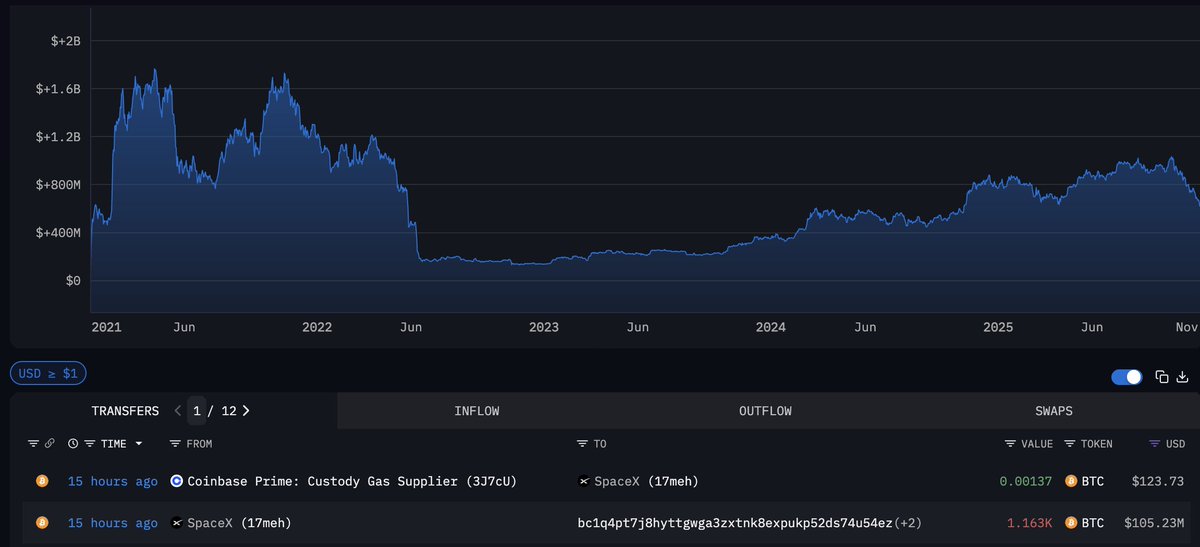
Task: Open the filter icon for FROM column
Action: click(x=175, y=443)
